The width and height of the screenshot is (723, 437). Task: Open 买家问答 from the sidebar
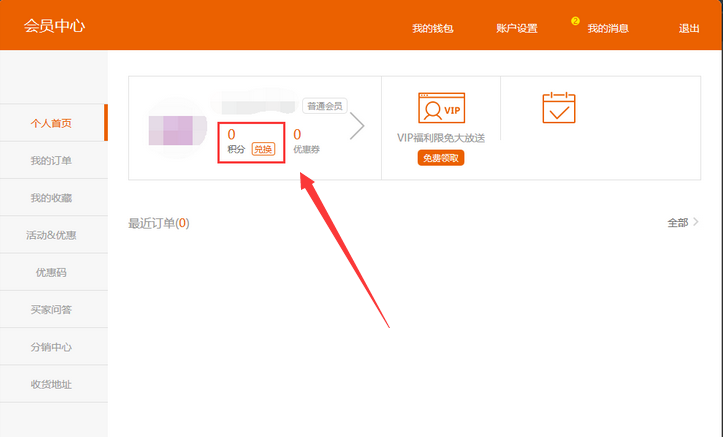pos(51,310)
